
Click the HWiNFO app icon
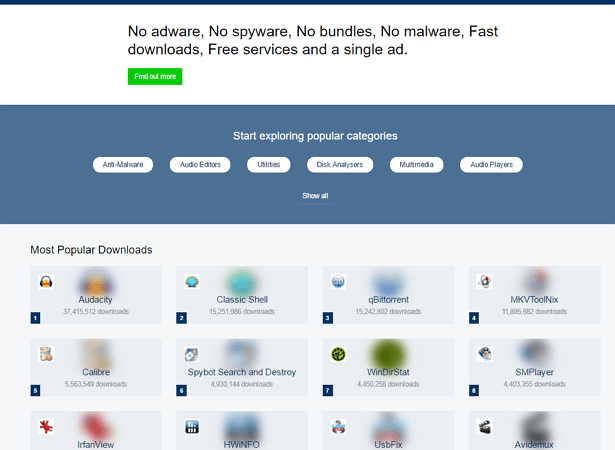(x=192, y=427)
